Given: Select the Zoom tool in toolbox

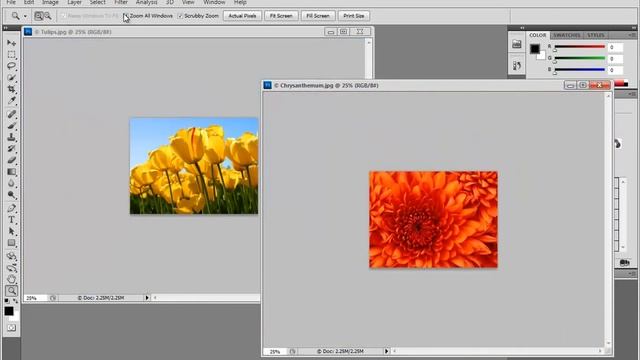Looking at the screenshot, I should pos(11,291).
